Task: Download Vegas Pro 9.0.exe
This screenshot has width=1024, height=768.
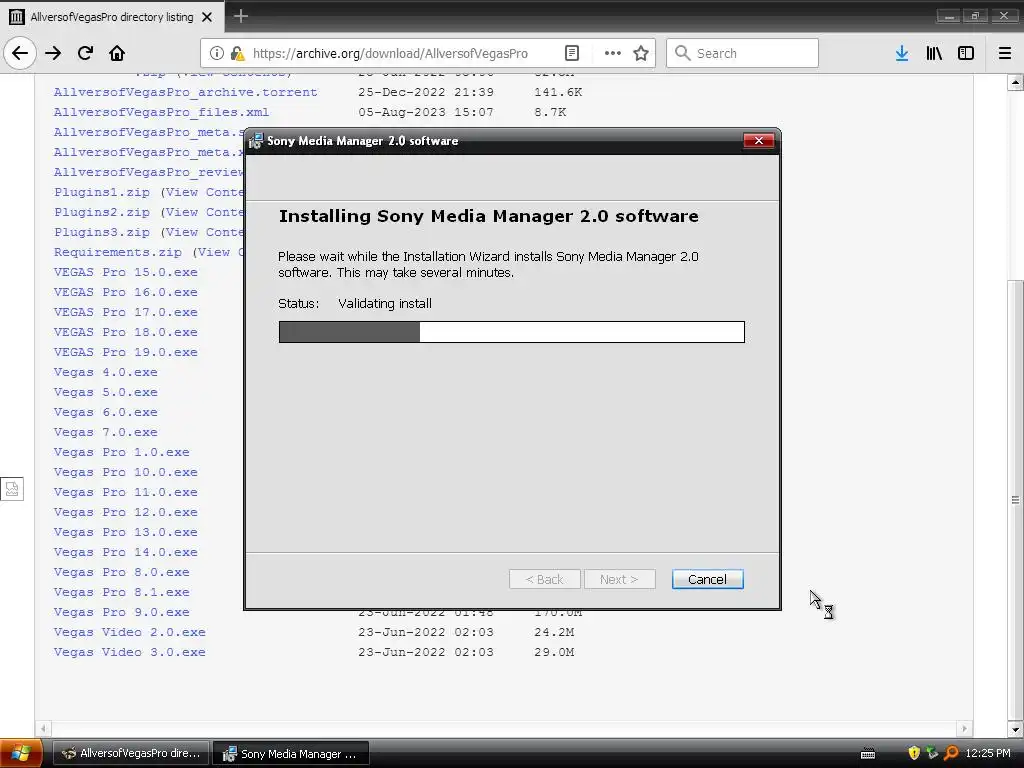Action: click(x=121, y=612)
